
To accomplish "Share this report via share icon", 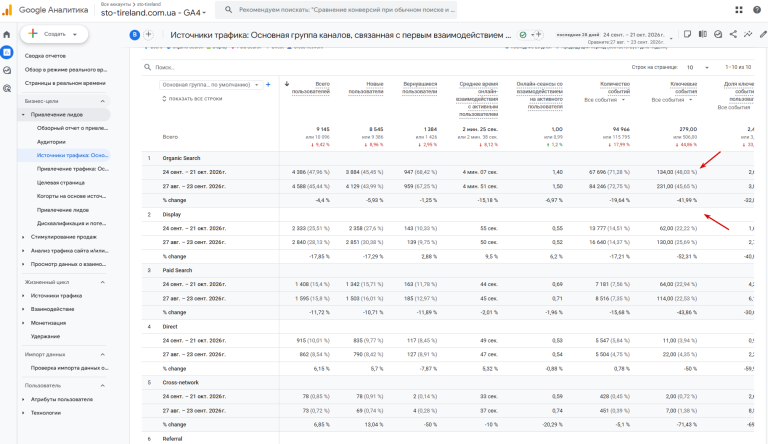I will [733, 34].
